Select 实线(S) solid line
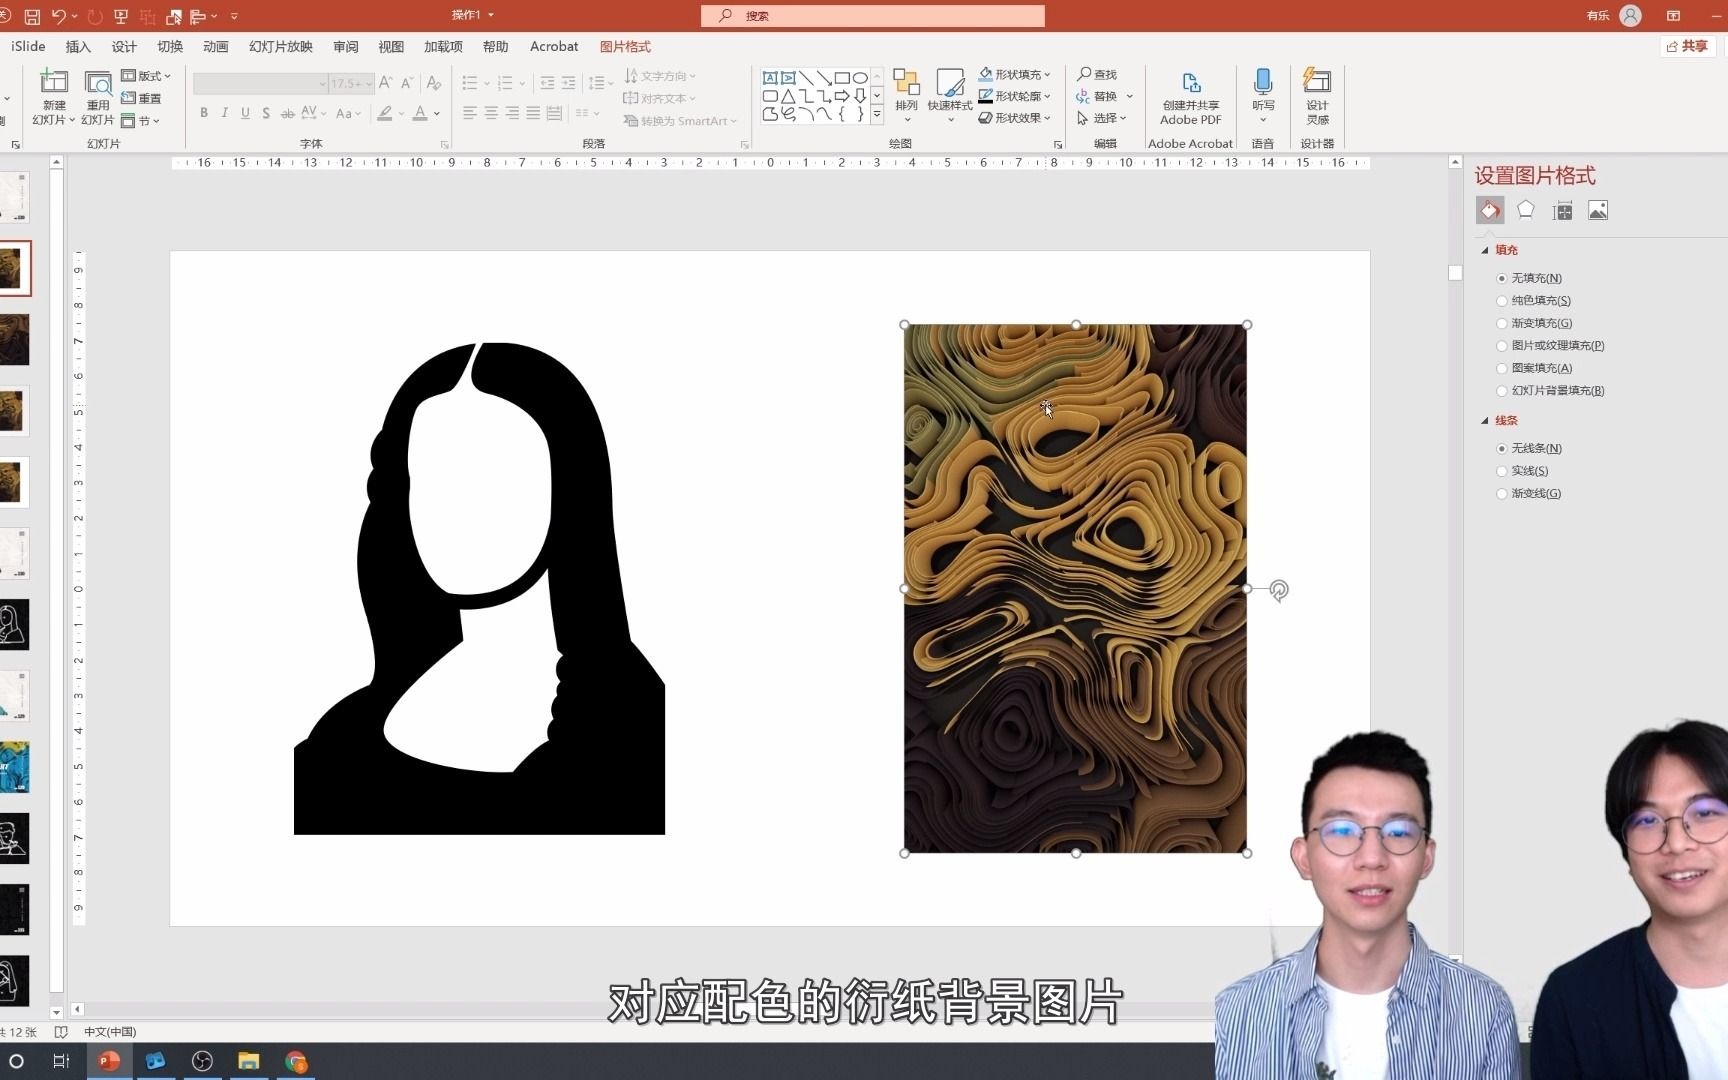 (x=1522, y=471)
